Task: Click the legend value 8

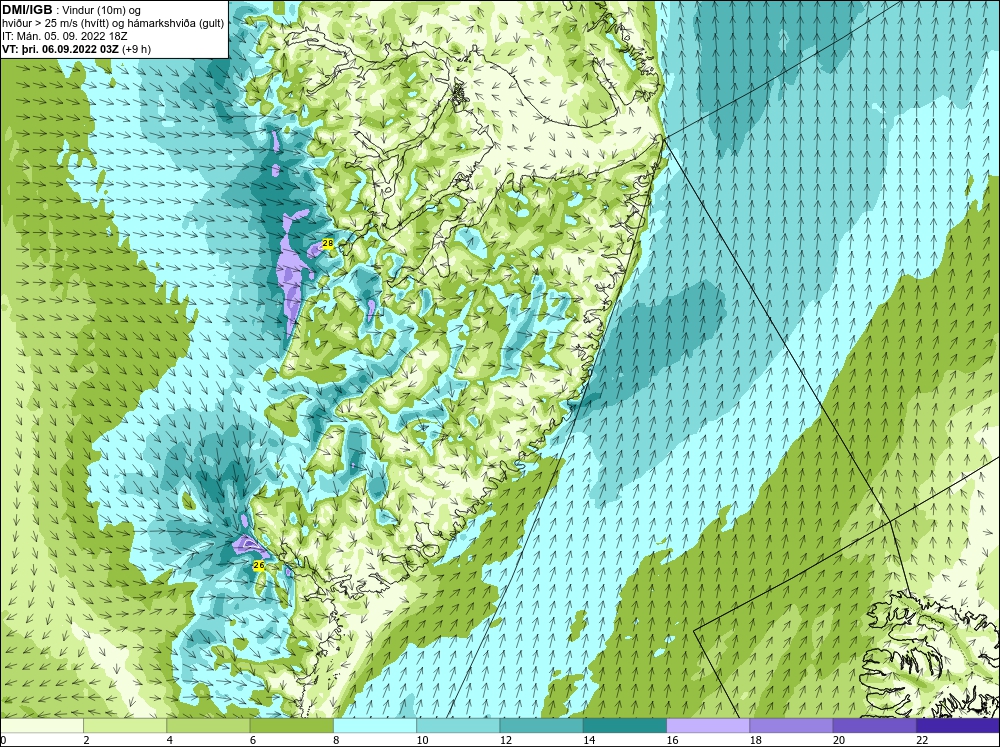Action: [336, 740]
